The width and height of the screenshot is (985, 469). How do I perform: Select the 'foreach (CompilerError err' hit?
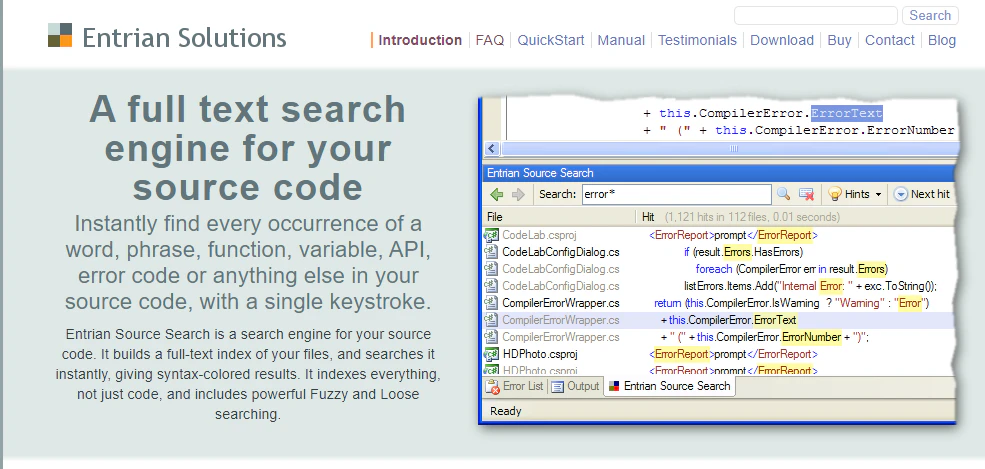(792, 269)
